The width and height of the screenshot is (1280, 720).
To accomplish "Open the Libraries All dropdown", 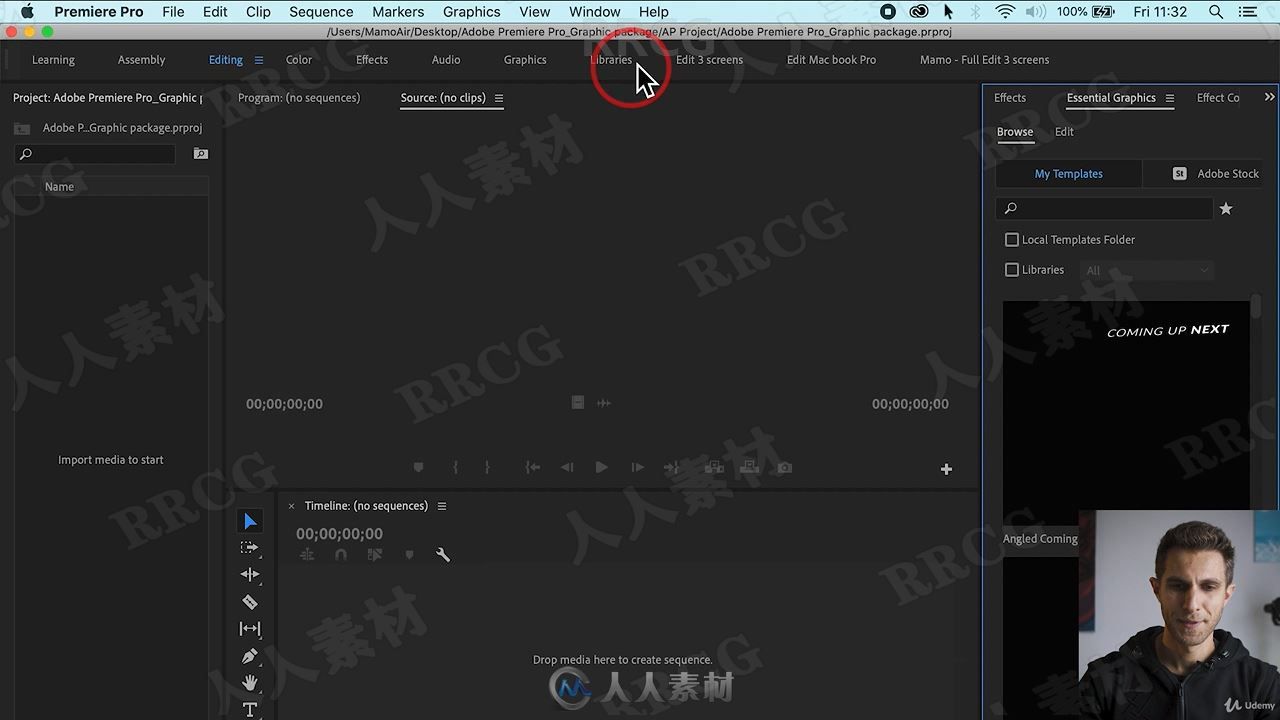I will (1147, 270).
